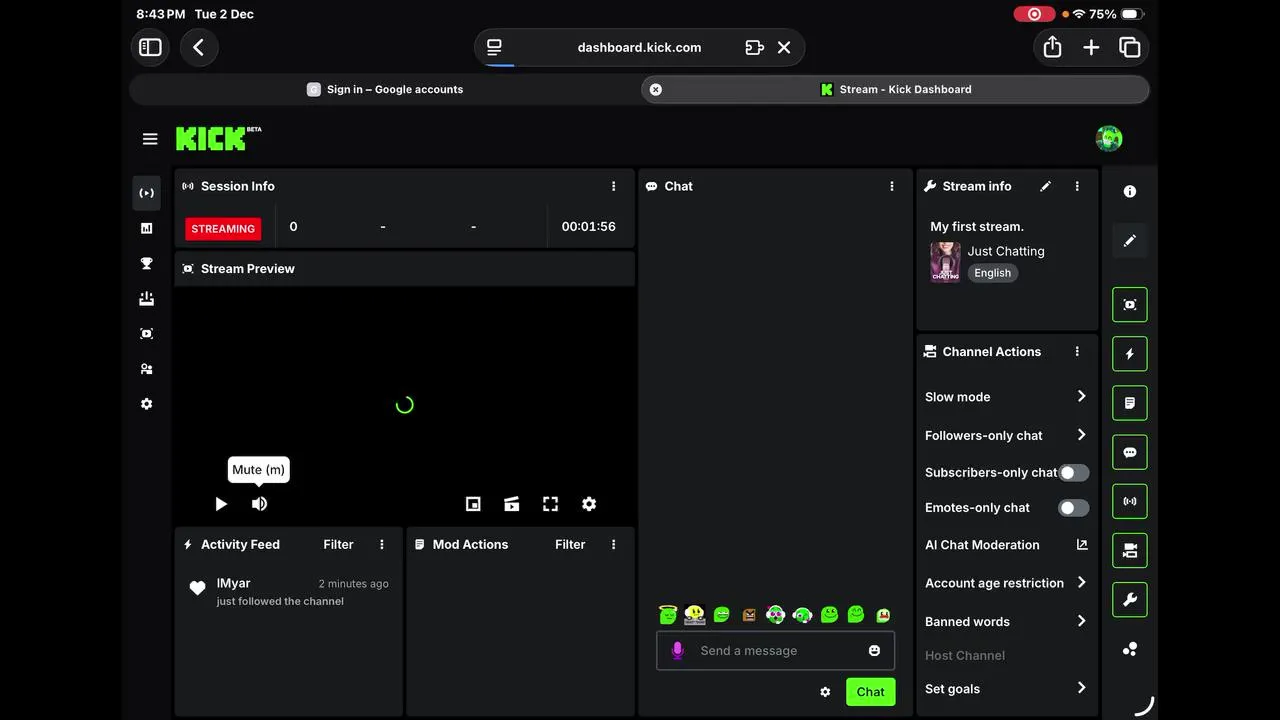
Task: Toggle Channel Actions camera widget in right rail
Action: point(1130,550)
